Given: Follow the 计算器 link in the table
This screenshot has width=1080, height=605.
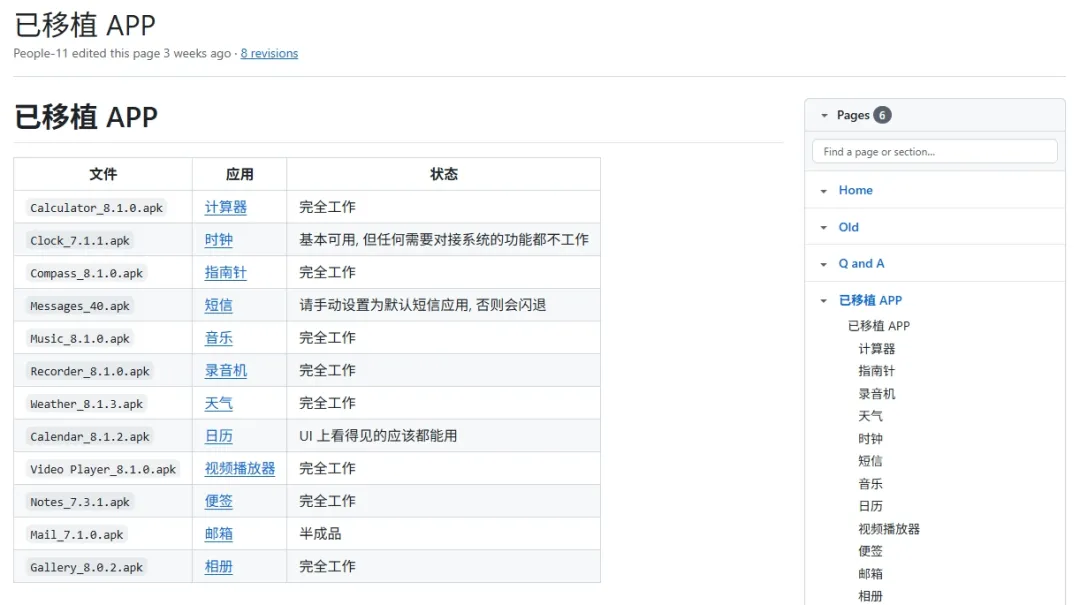Looking at the screenshot, I should point(225,207).
